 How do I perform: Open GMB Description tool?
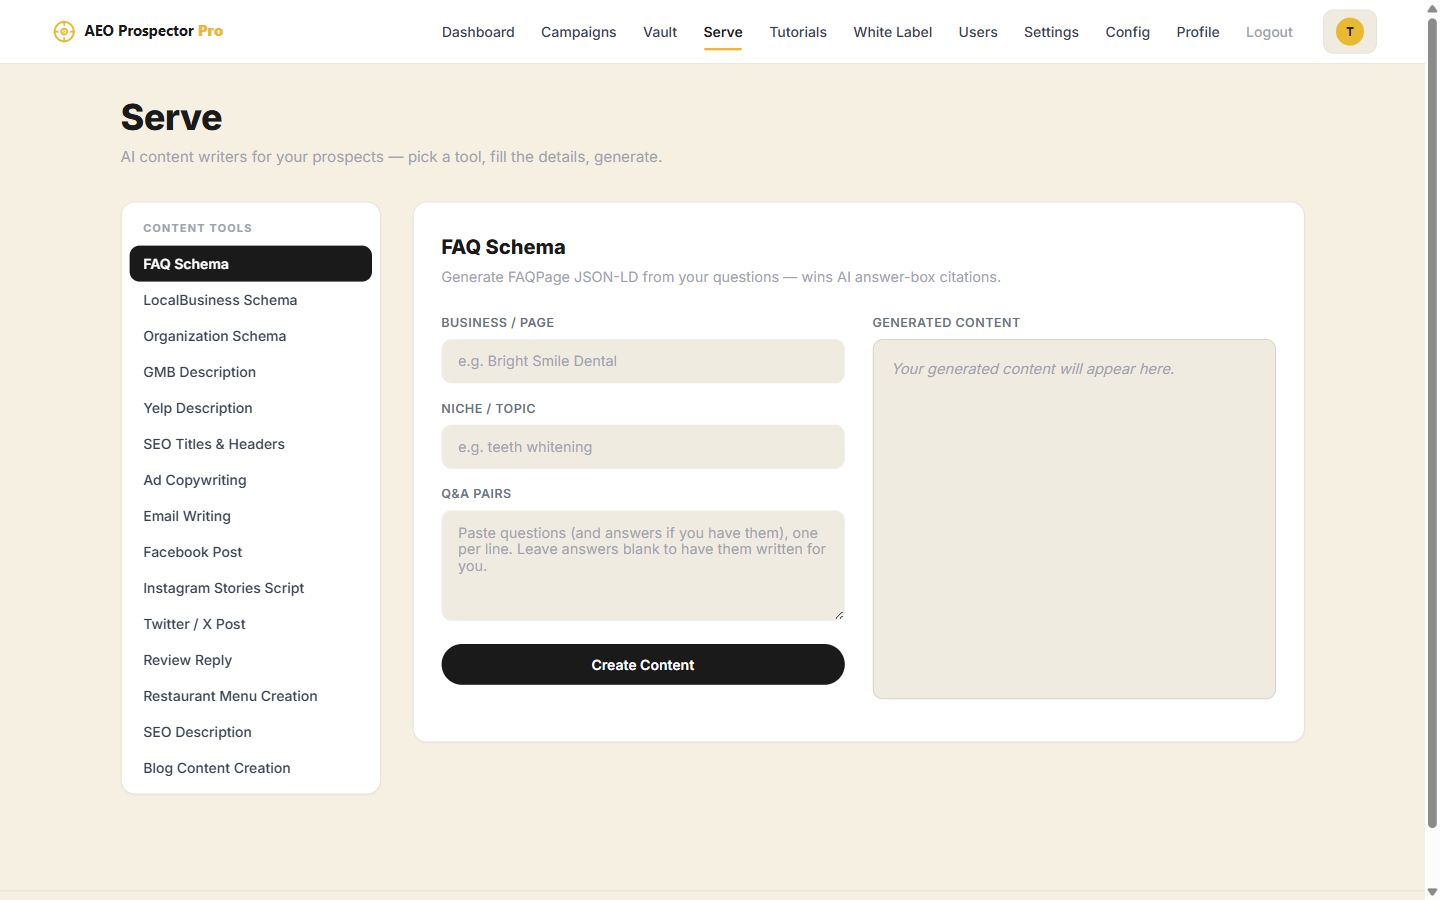pos(251,372)
